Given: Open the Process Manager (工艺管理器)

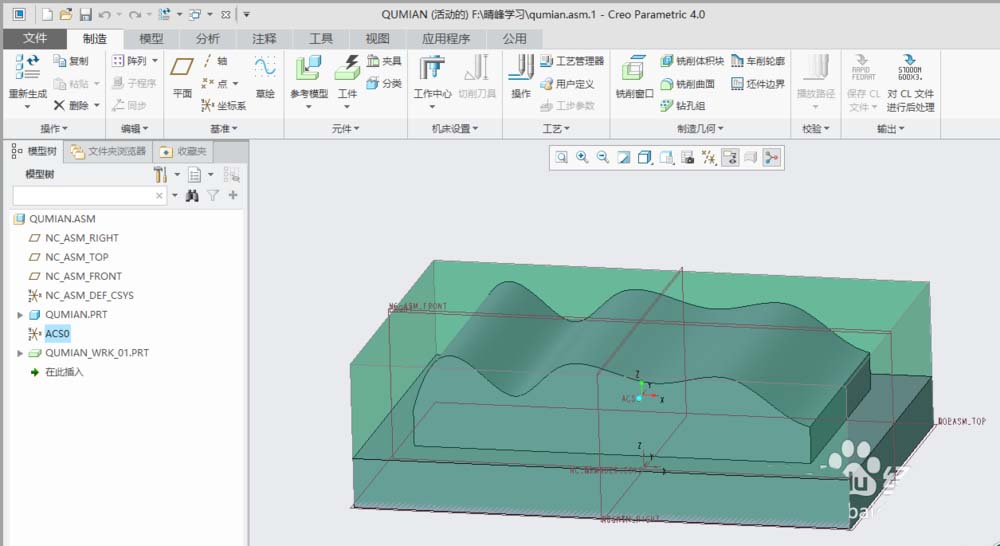Looking at the screenshot, I should tap(571, 61).
